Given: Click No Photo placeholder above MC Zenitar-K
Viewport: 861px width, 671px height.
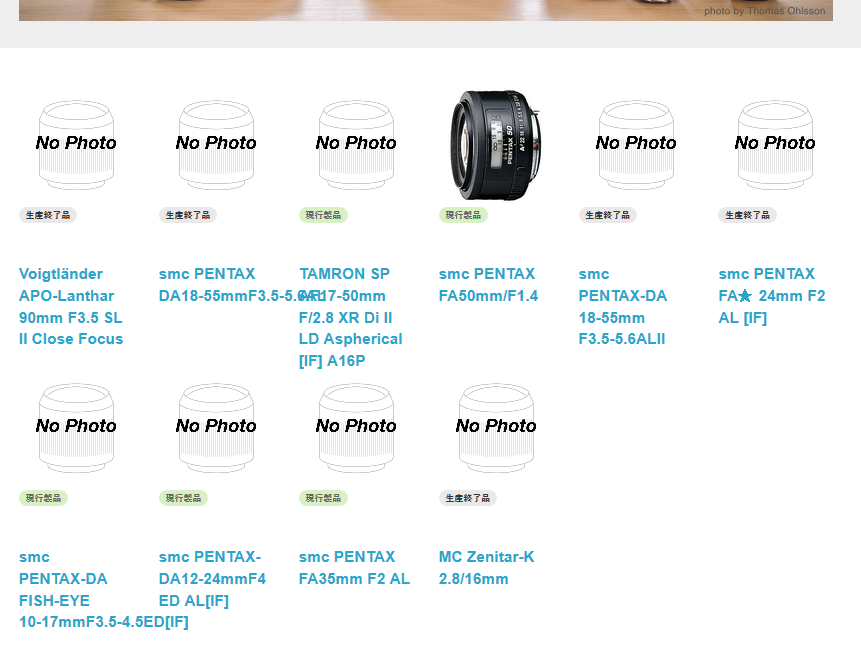Looking at the screenshot, I should [x=496, y=428].
